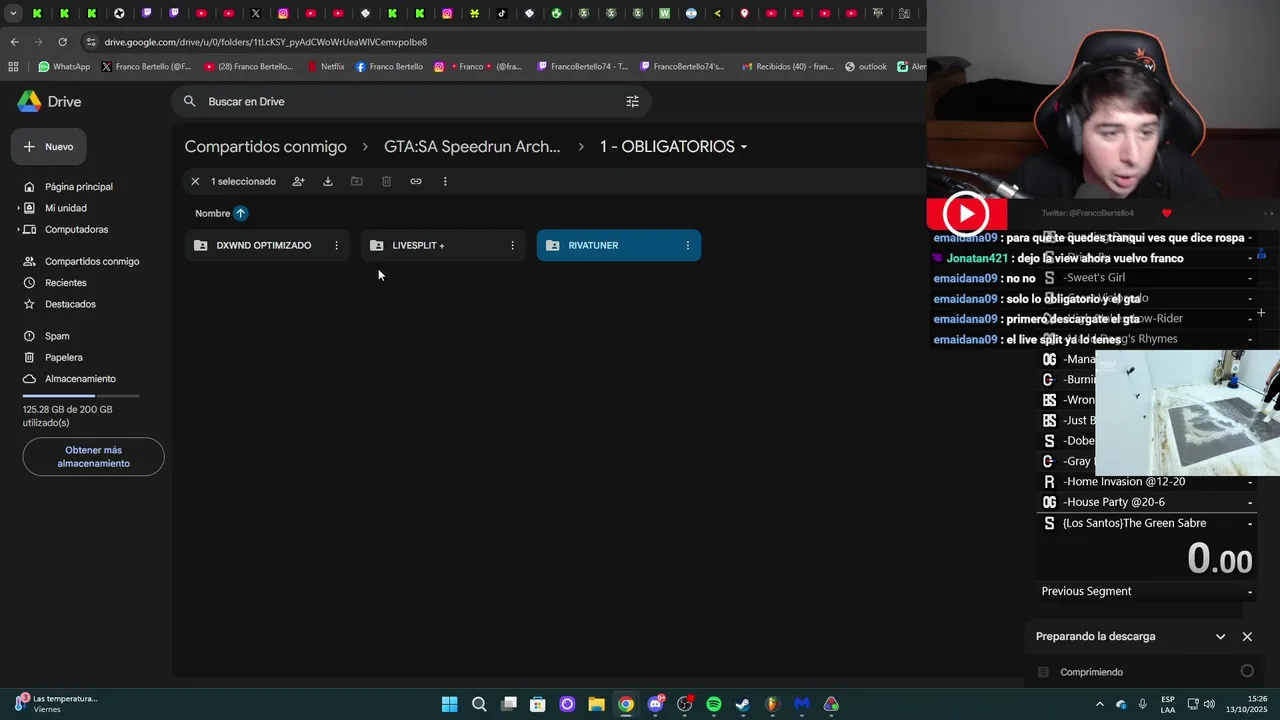The height and width of the screenshot is (720, 1280).
Task: Click the browser reload icon
Action: pyautogui.click(x=62, y=42)
